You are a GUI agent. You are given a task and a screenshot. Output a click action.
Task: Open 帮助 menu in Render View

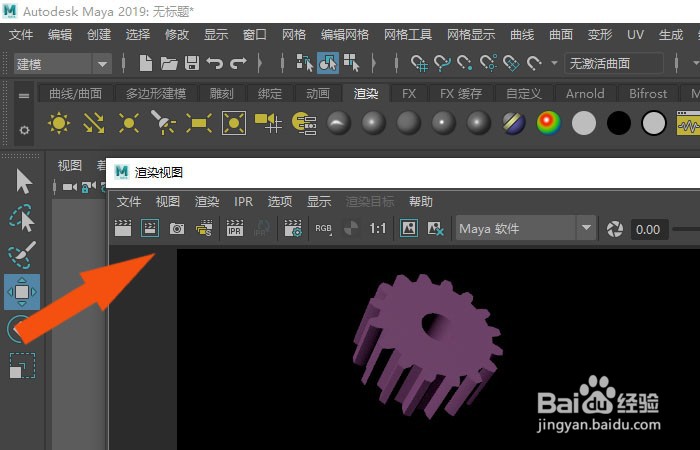pyautogui.click(x=421, y=202)
